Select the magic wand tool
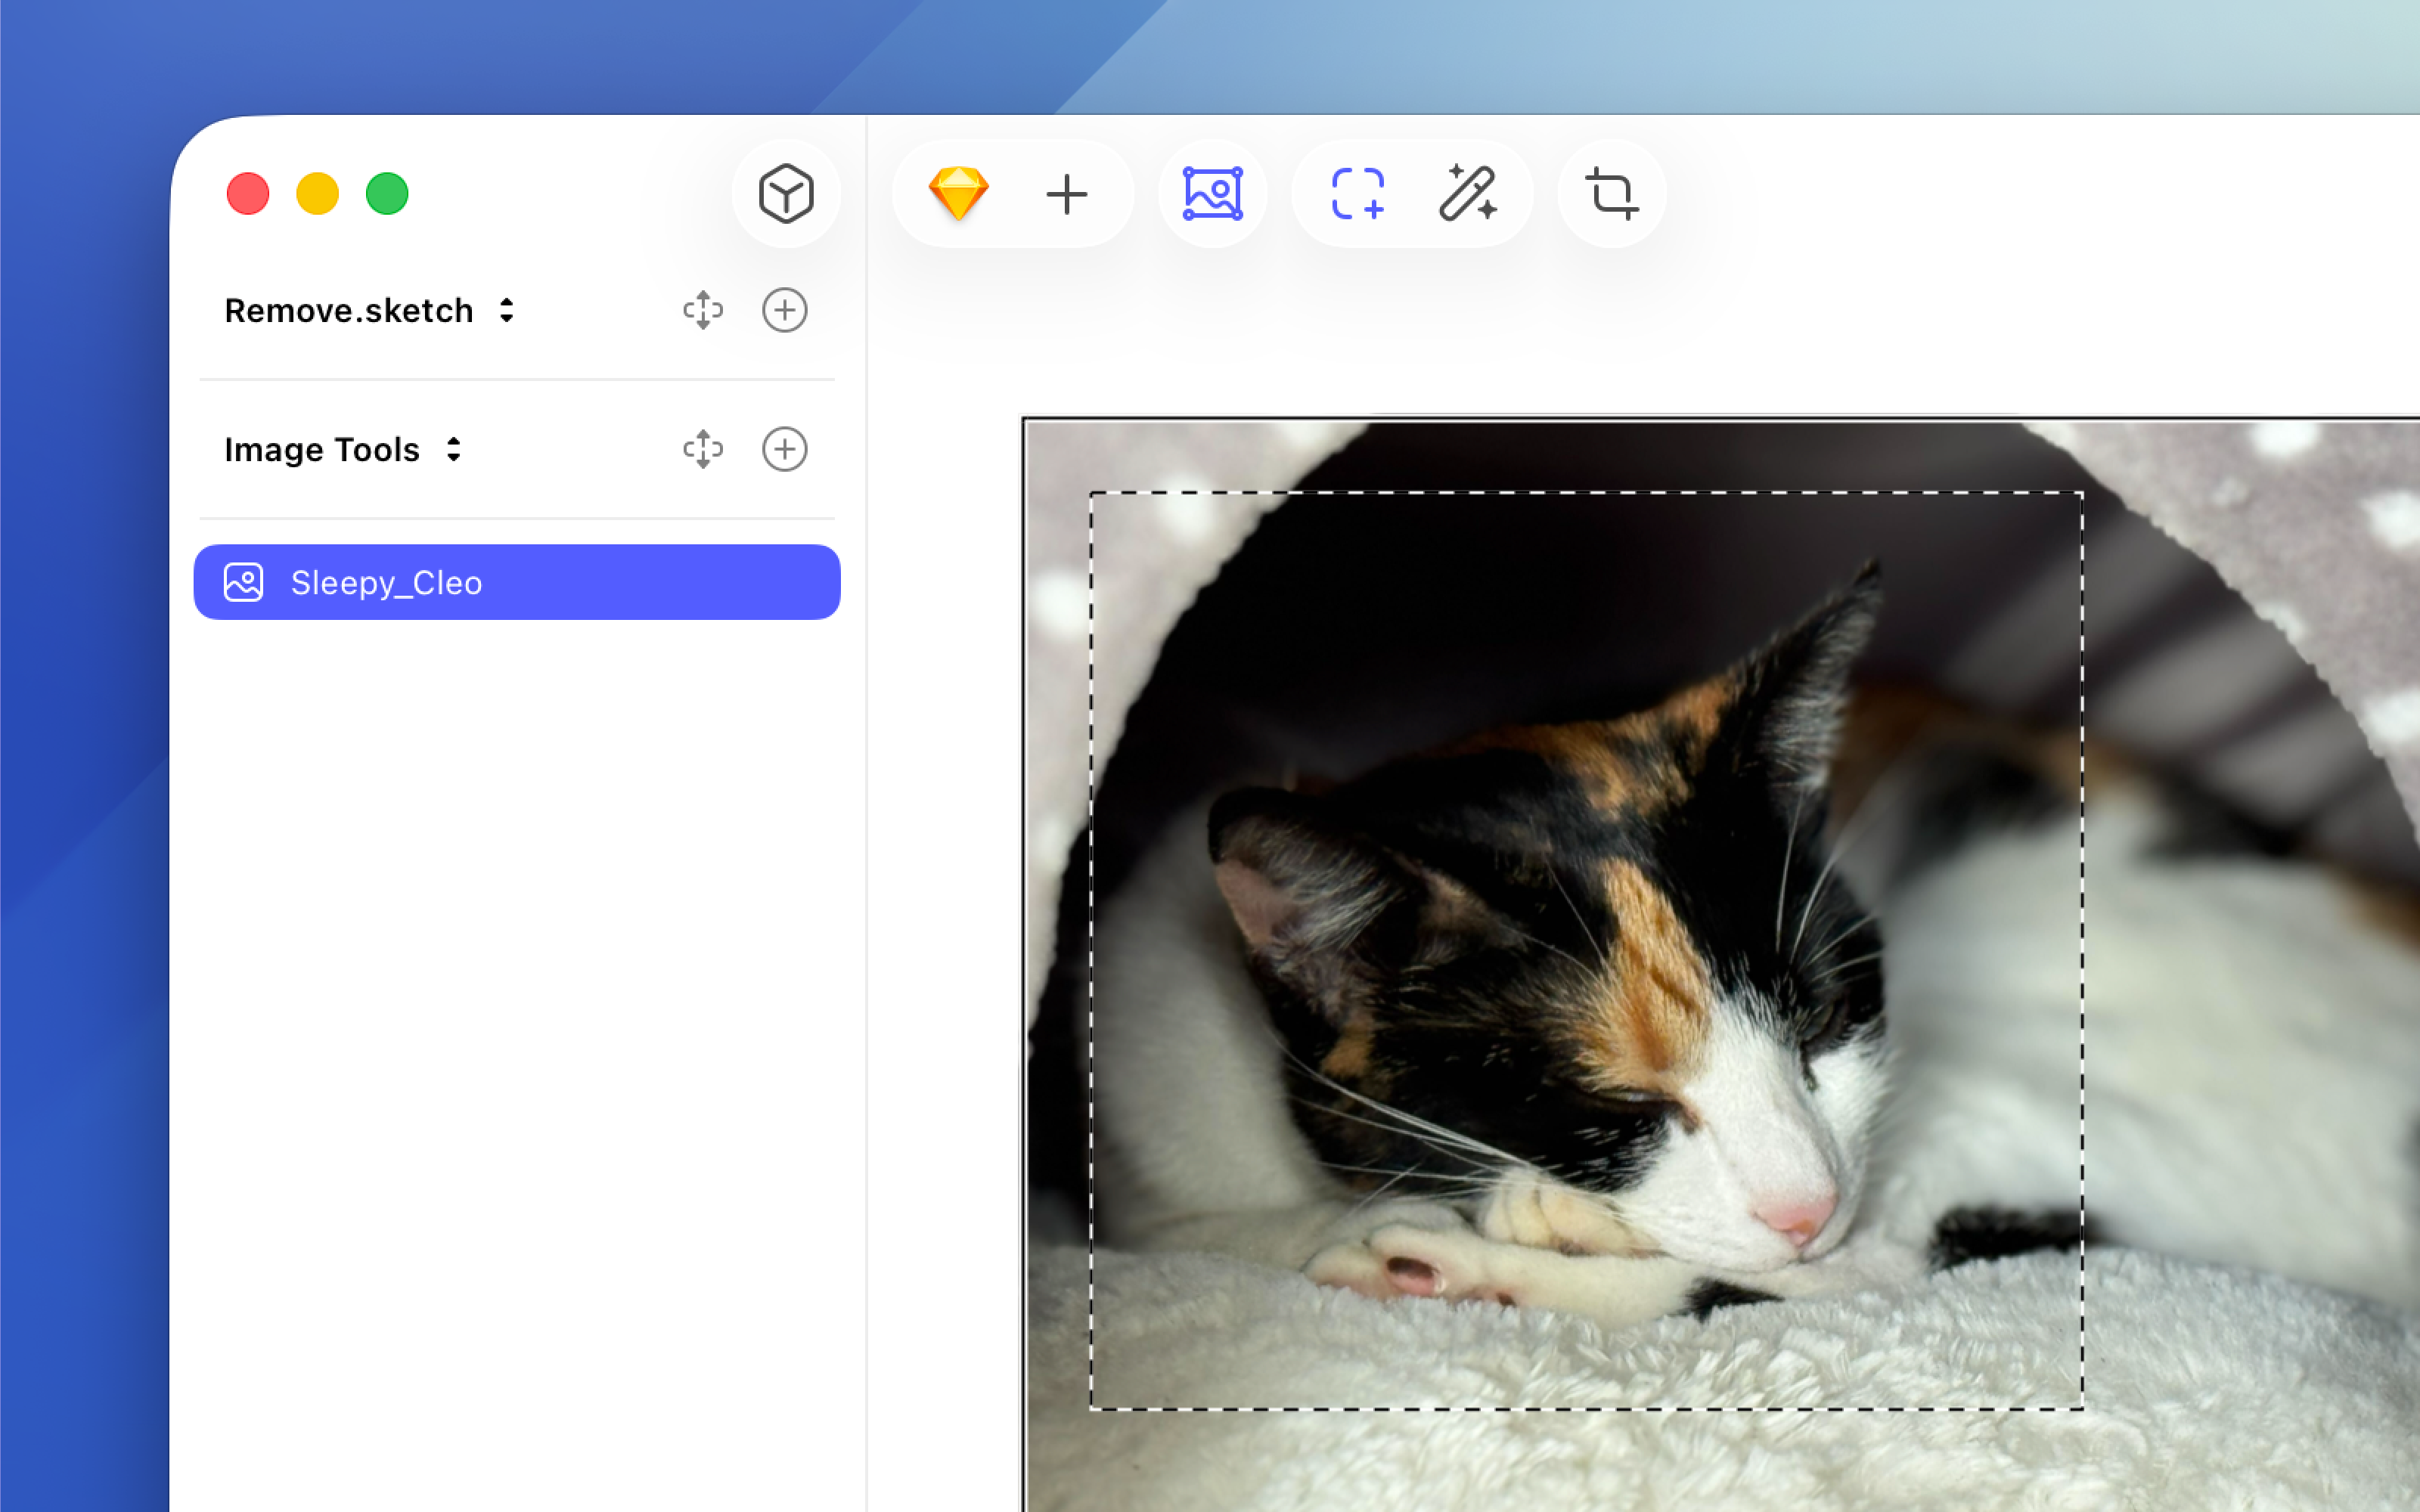 (1467, 193)
